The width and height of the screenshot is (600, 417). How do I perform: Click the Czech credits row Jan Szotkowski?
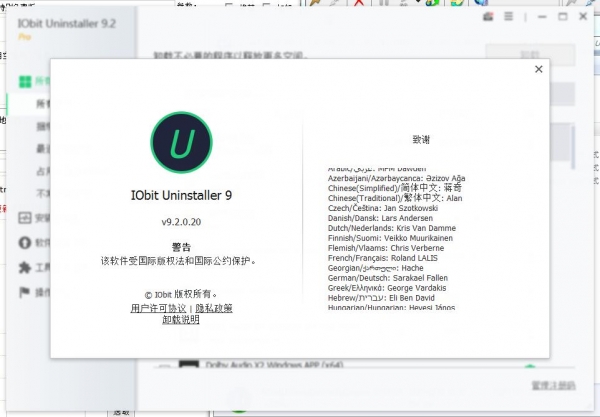point(383,208)
